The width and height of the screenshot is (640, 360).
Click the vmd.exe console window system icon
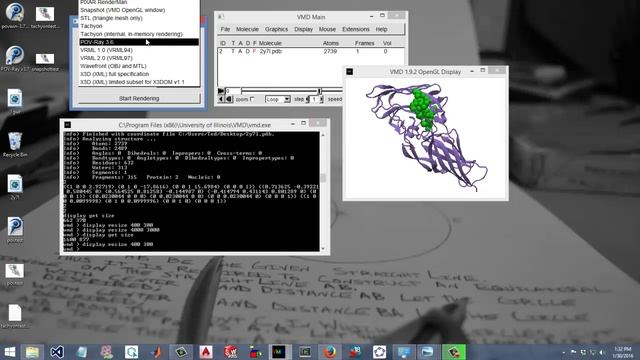[x=68, y=124]
